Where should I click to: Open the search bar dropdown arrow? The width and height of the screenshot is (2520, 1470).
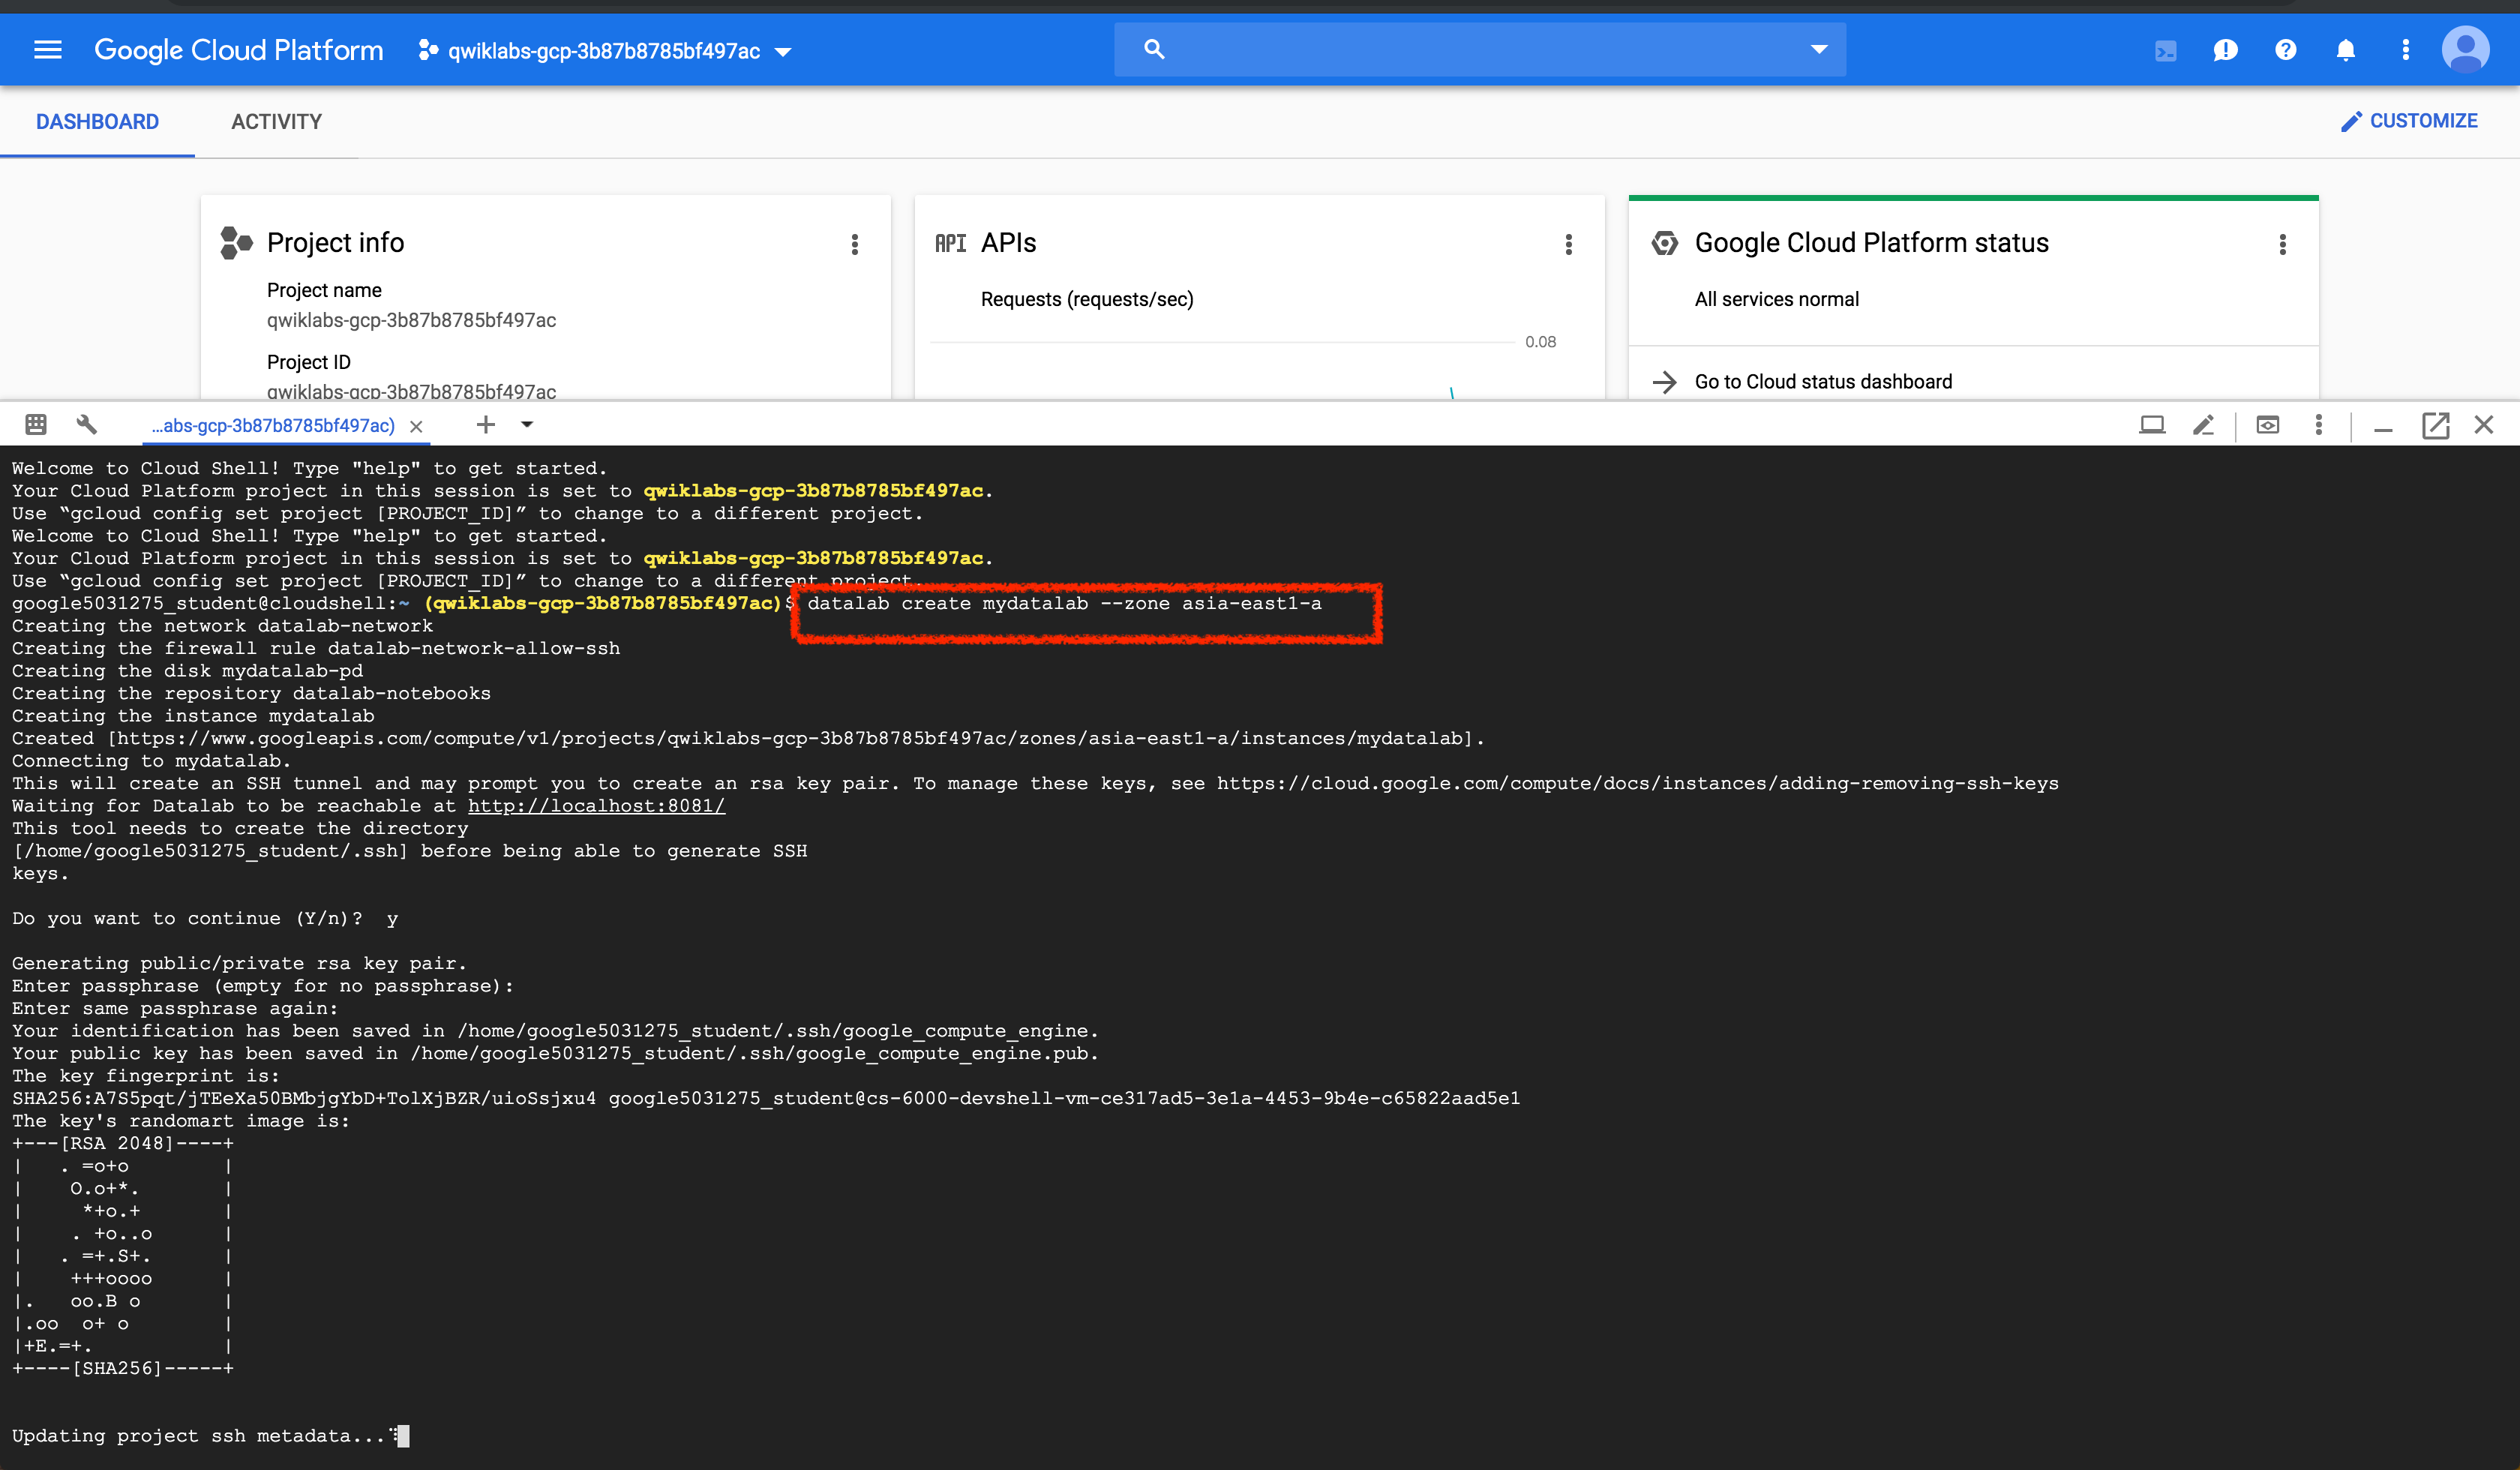coord(1818,49)
